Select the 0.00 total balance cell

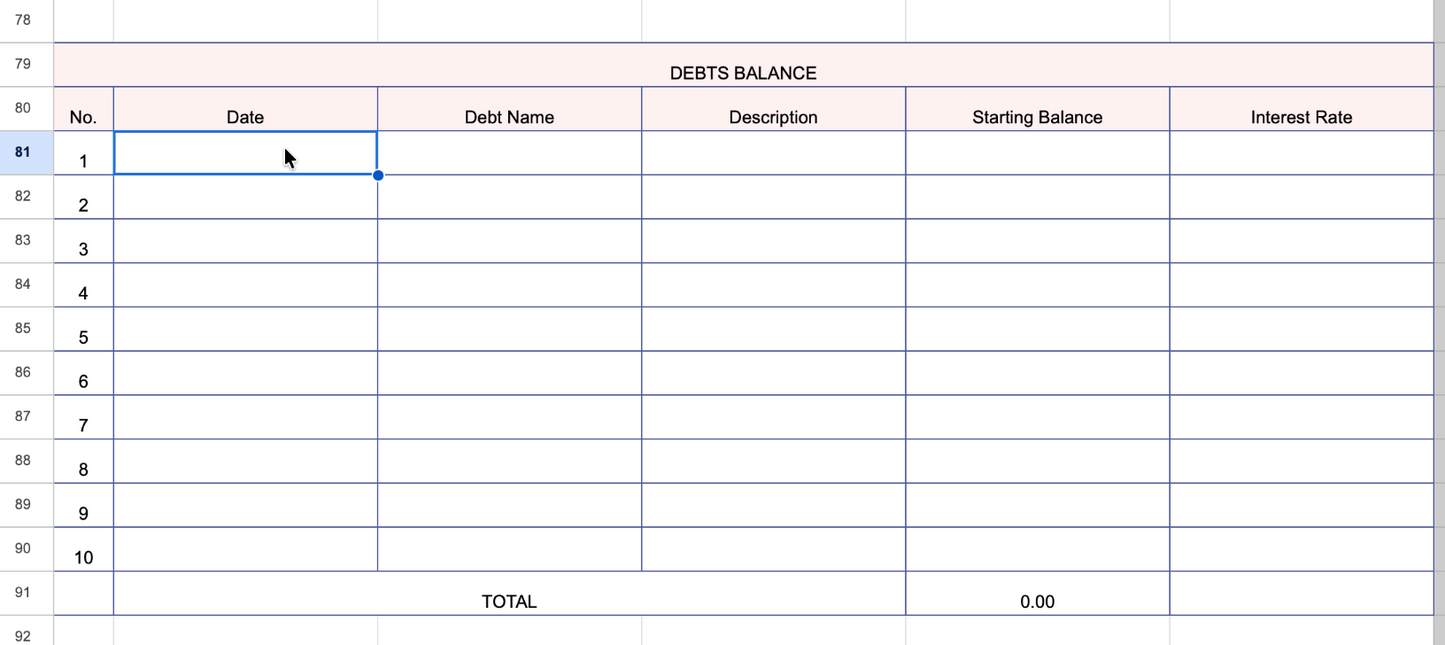[1037, 593]
